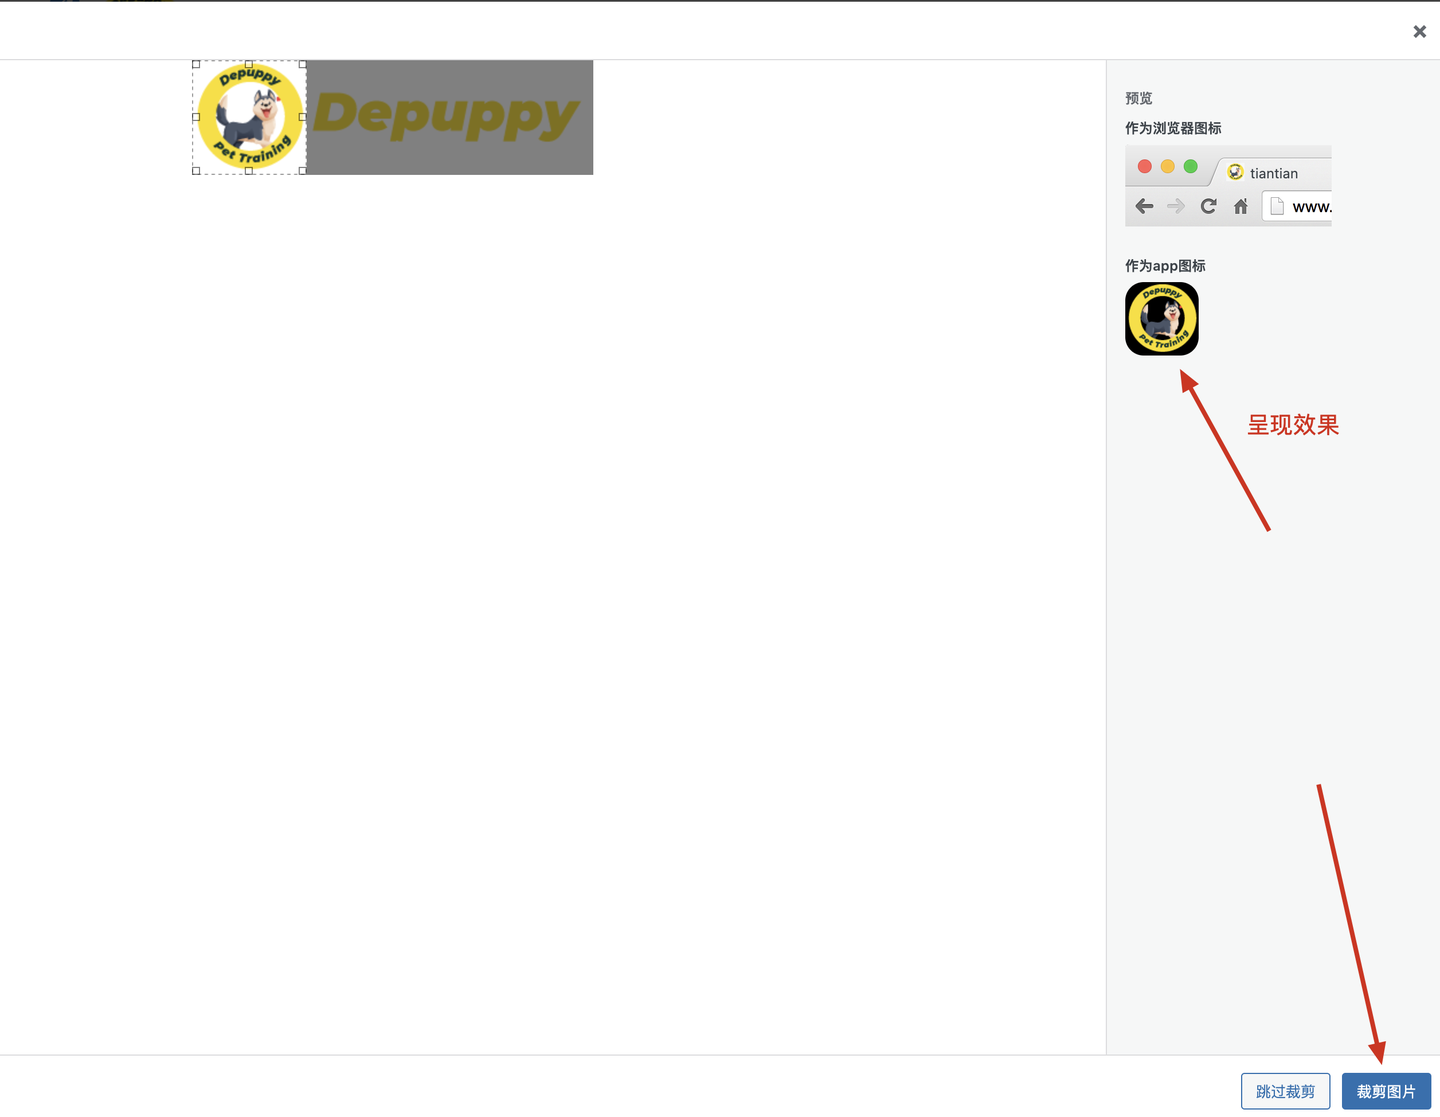Select the bottom-right crop handle
The image size is (1440, 1117).
[302, 171]
